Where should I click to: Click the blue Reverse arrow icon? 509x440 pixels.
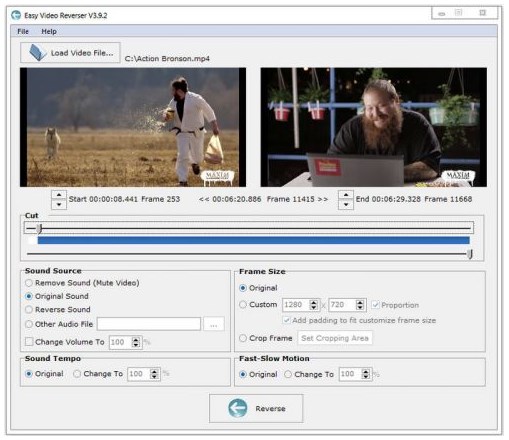coord(238,408)
